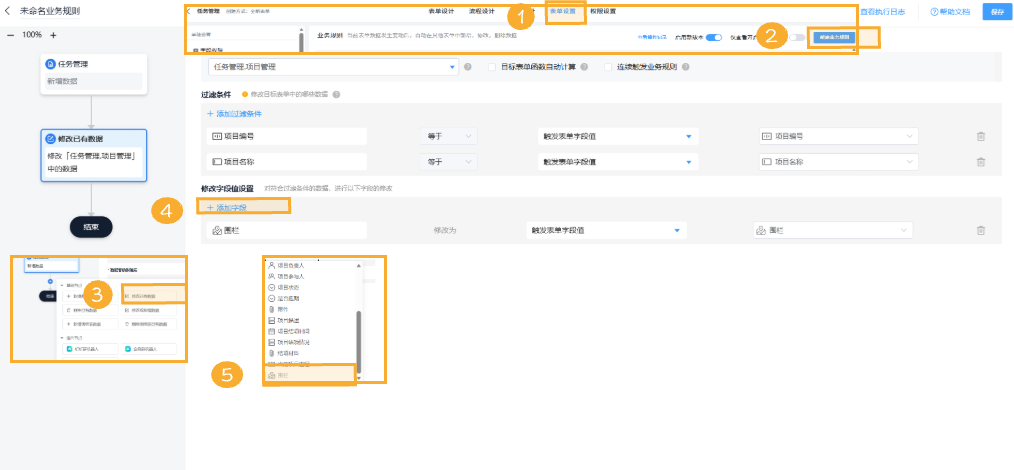Viewport: 1014px width, 470px height.
Task: Zoom in the flow canvas with plus
Action: click(52, 34)
